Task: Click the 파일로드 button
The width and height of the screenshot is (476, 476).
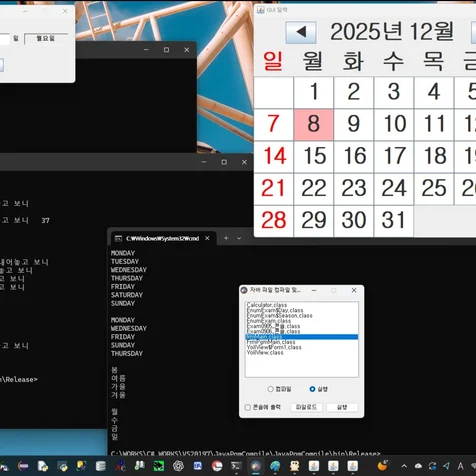Action: (x=306, y=407)
